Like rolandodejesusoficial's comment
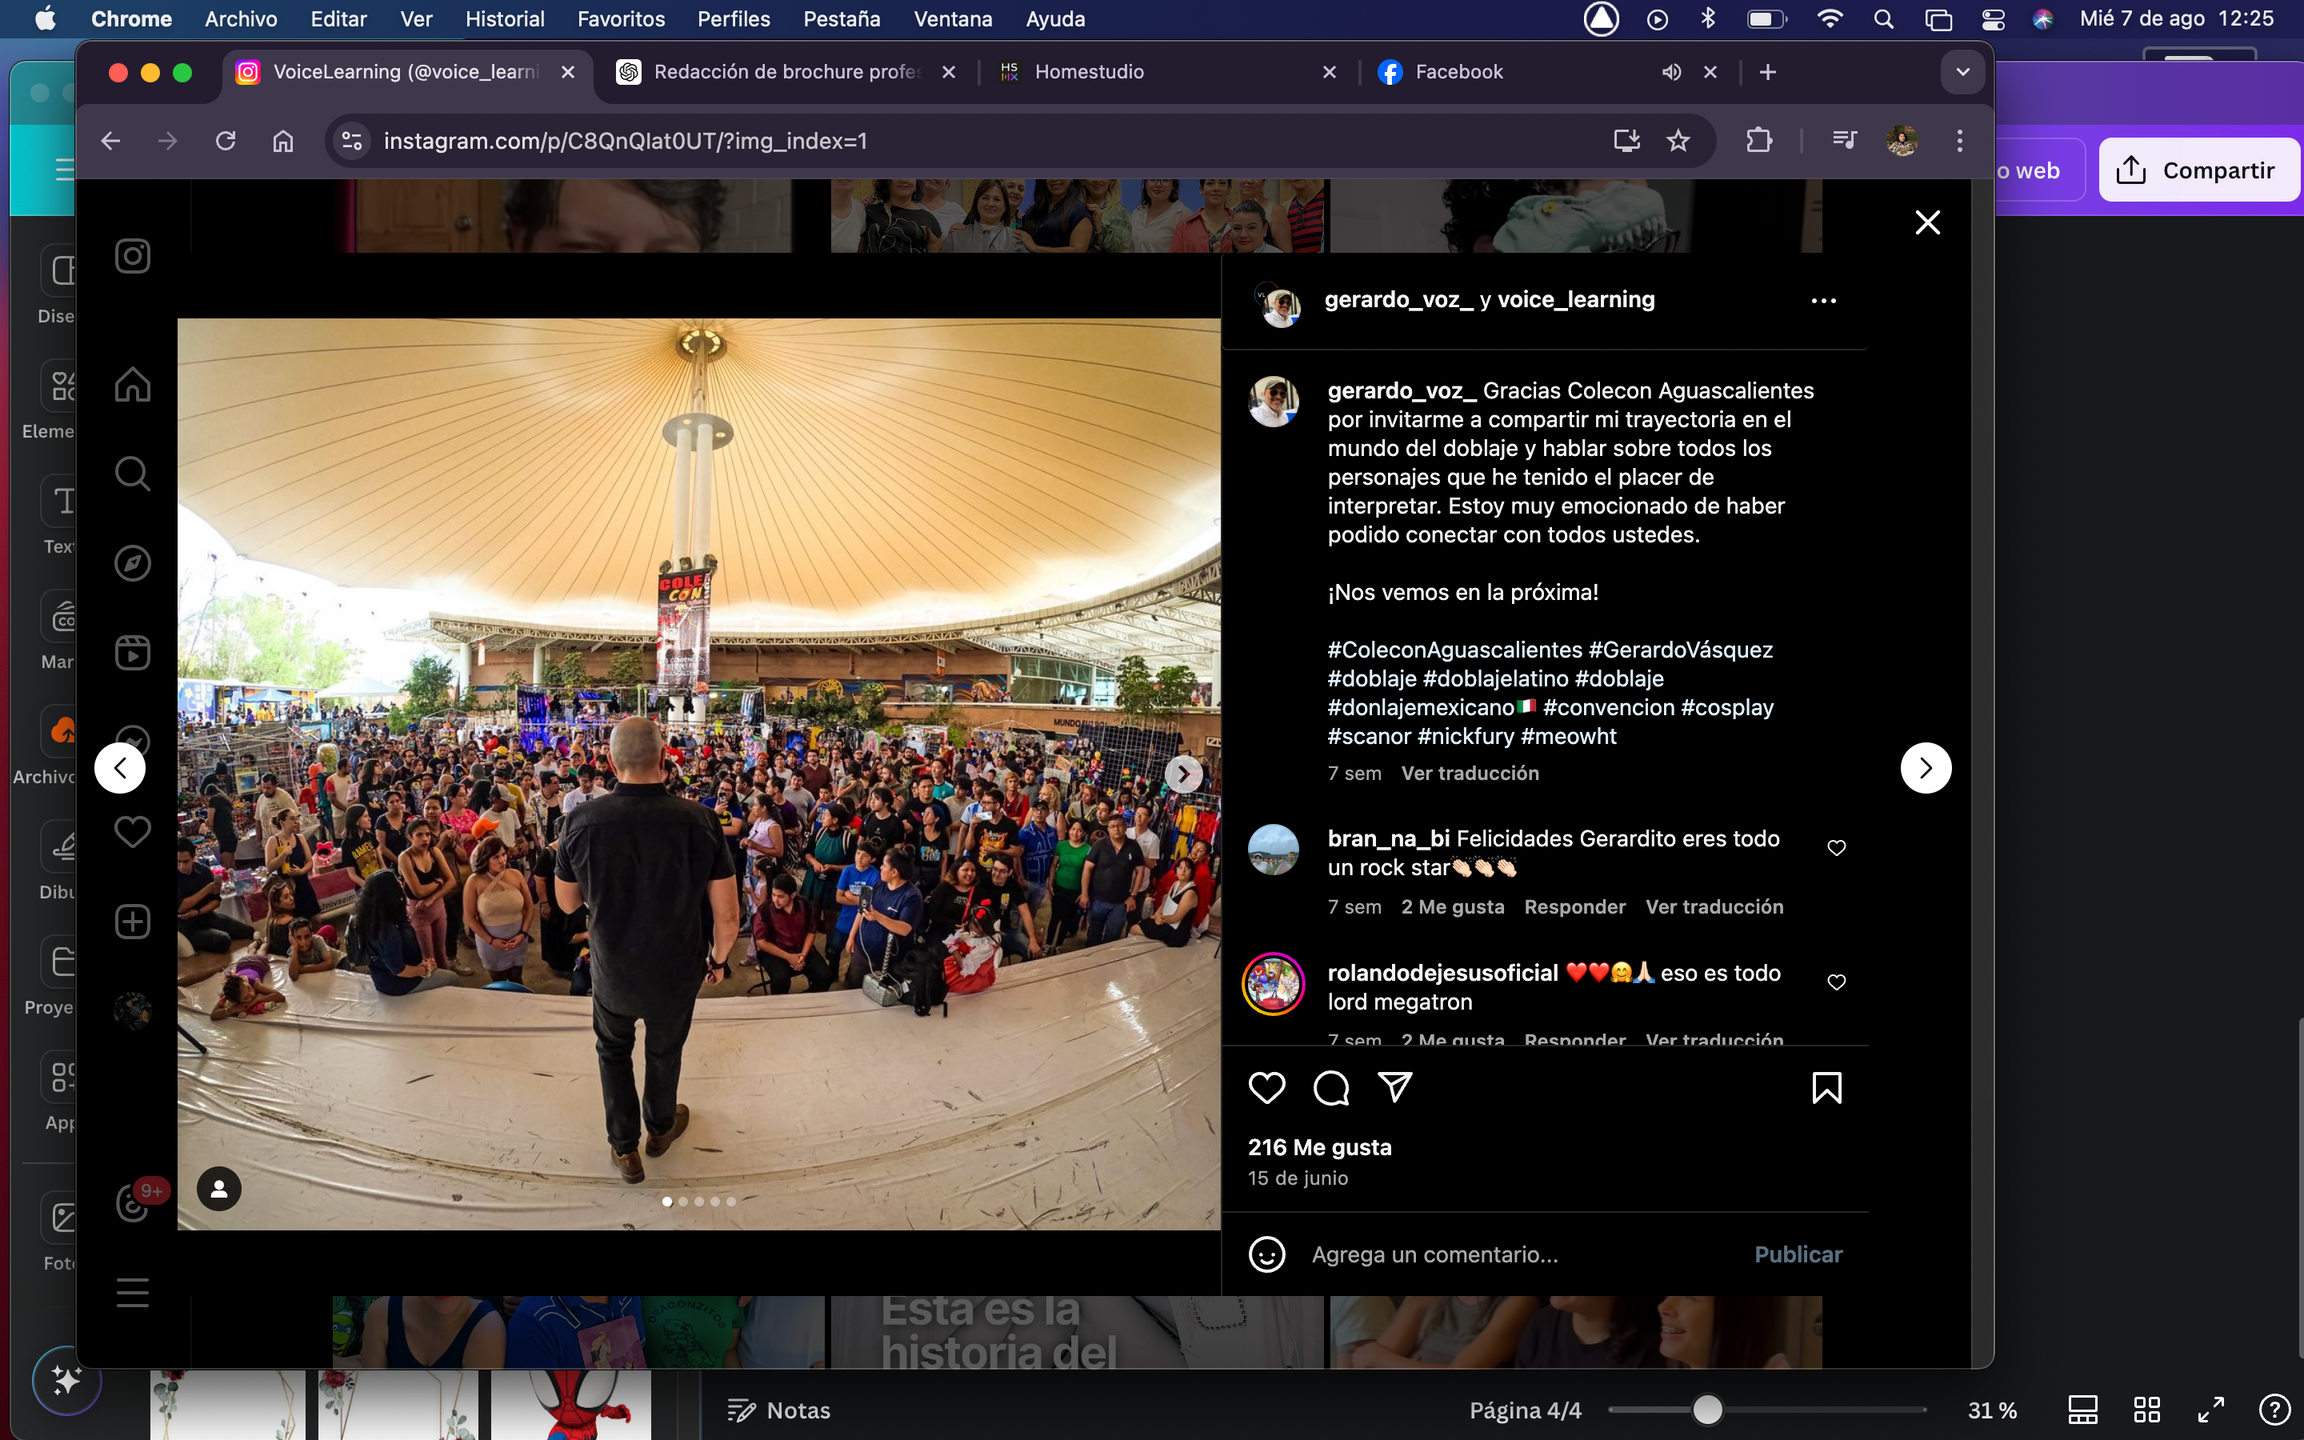Screen dimensions: 2304x1440 1836,982
